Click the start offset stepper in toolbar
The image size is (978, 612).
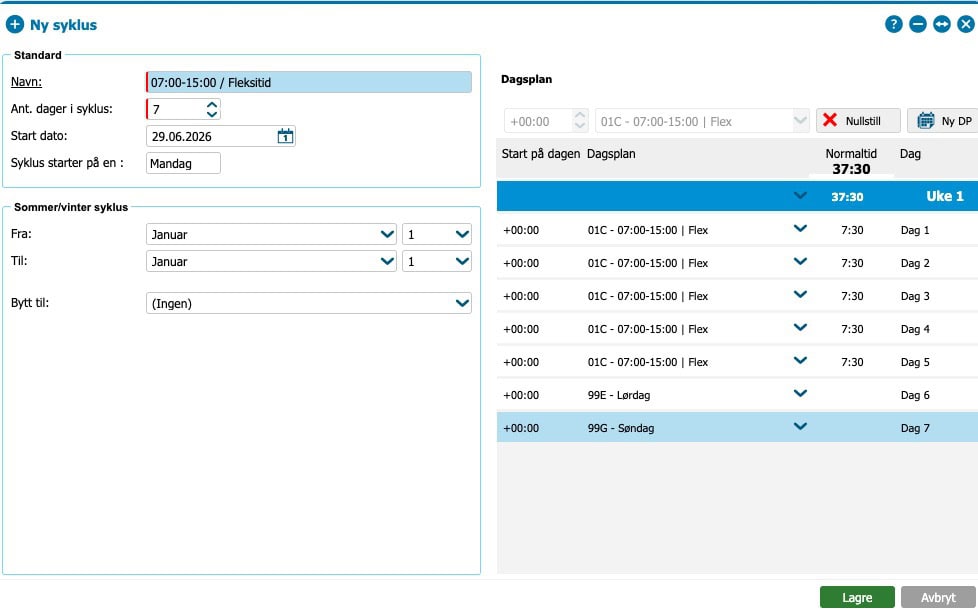[x=580, y=120]
